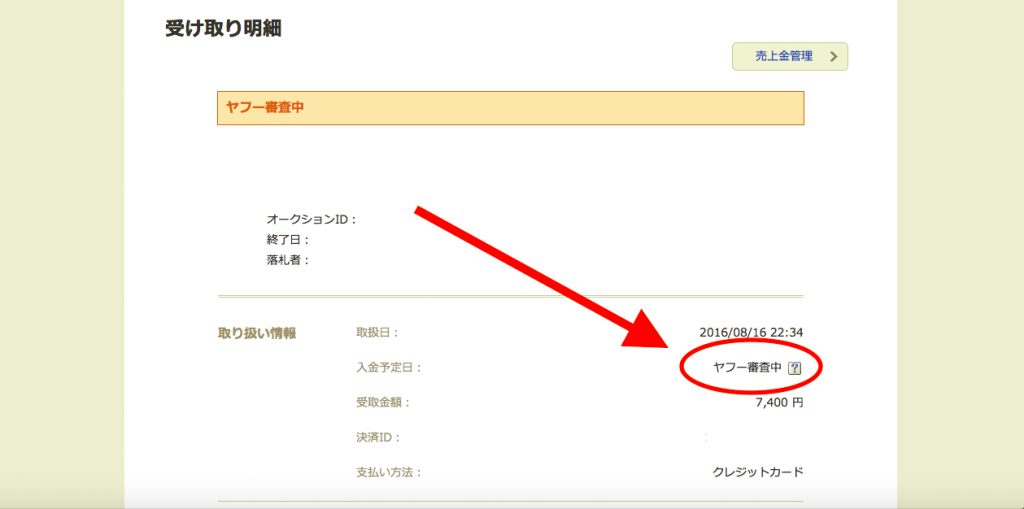Click the クレジットカード payment method value

[757, 472]
